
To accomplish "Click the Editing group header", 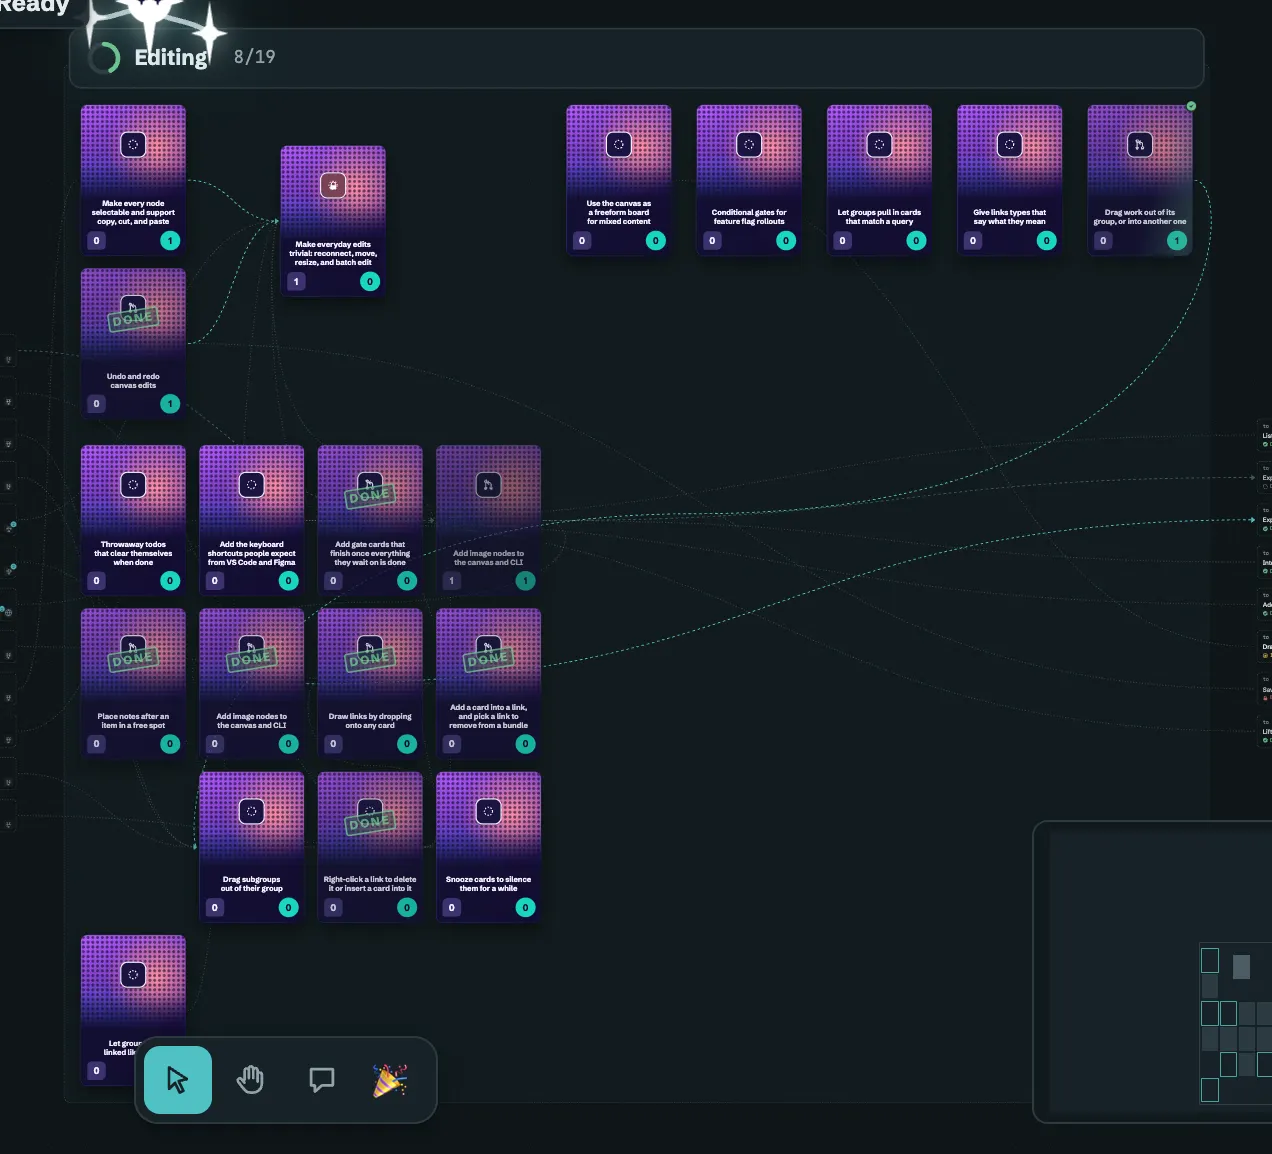I will click(636, 58).
